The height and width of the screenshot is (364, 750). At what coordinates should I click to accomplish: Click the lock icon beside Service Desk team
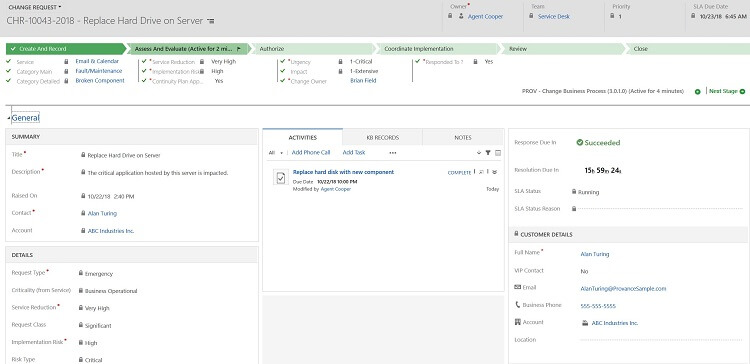(531, 16)
